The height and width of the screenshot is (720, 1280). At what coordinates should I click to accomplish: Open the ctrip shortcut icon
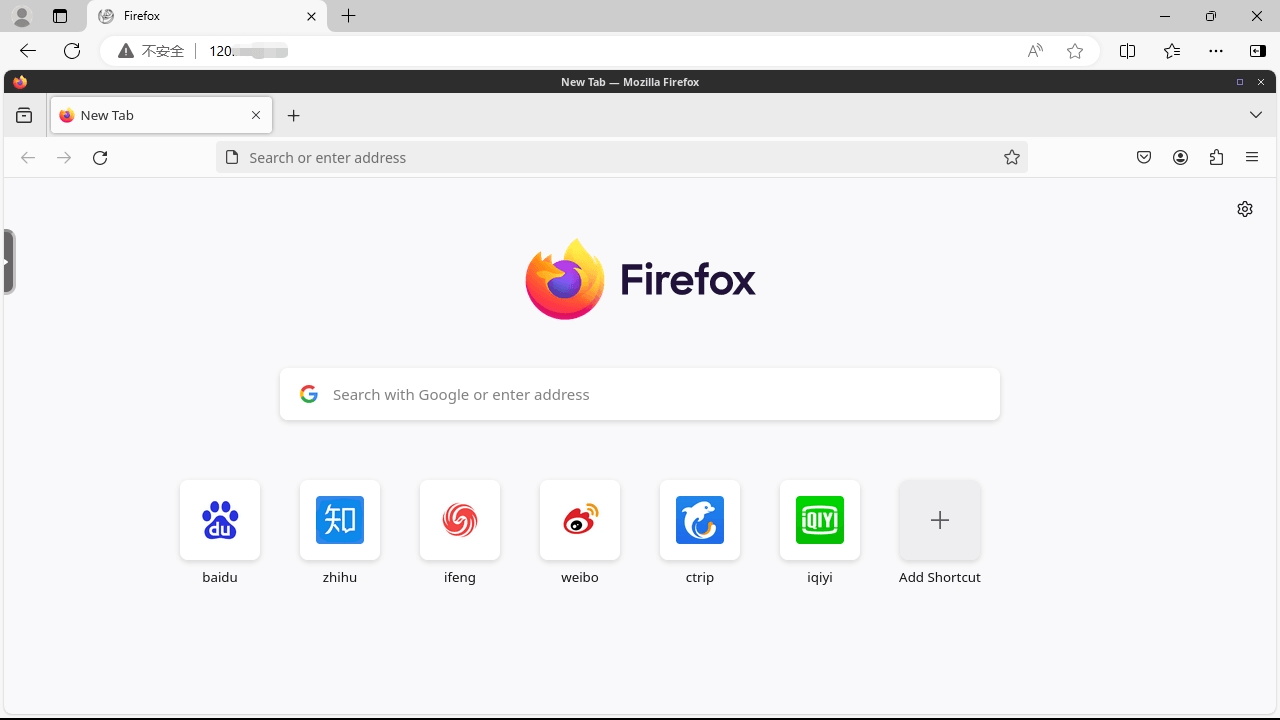click(x=700, y=520)
